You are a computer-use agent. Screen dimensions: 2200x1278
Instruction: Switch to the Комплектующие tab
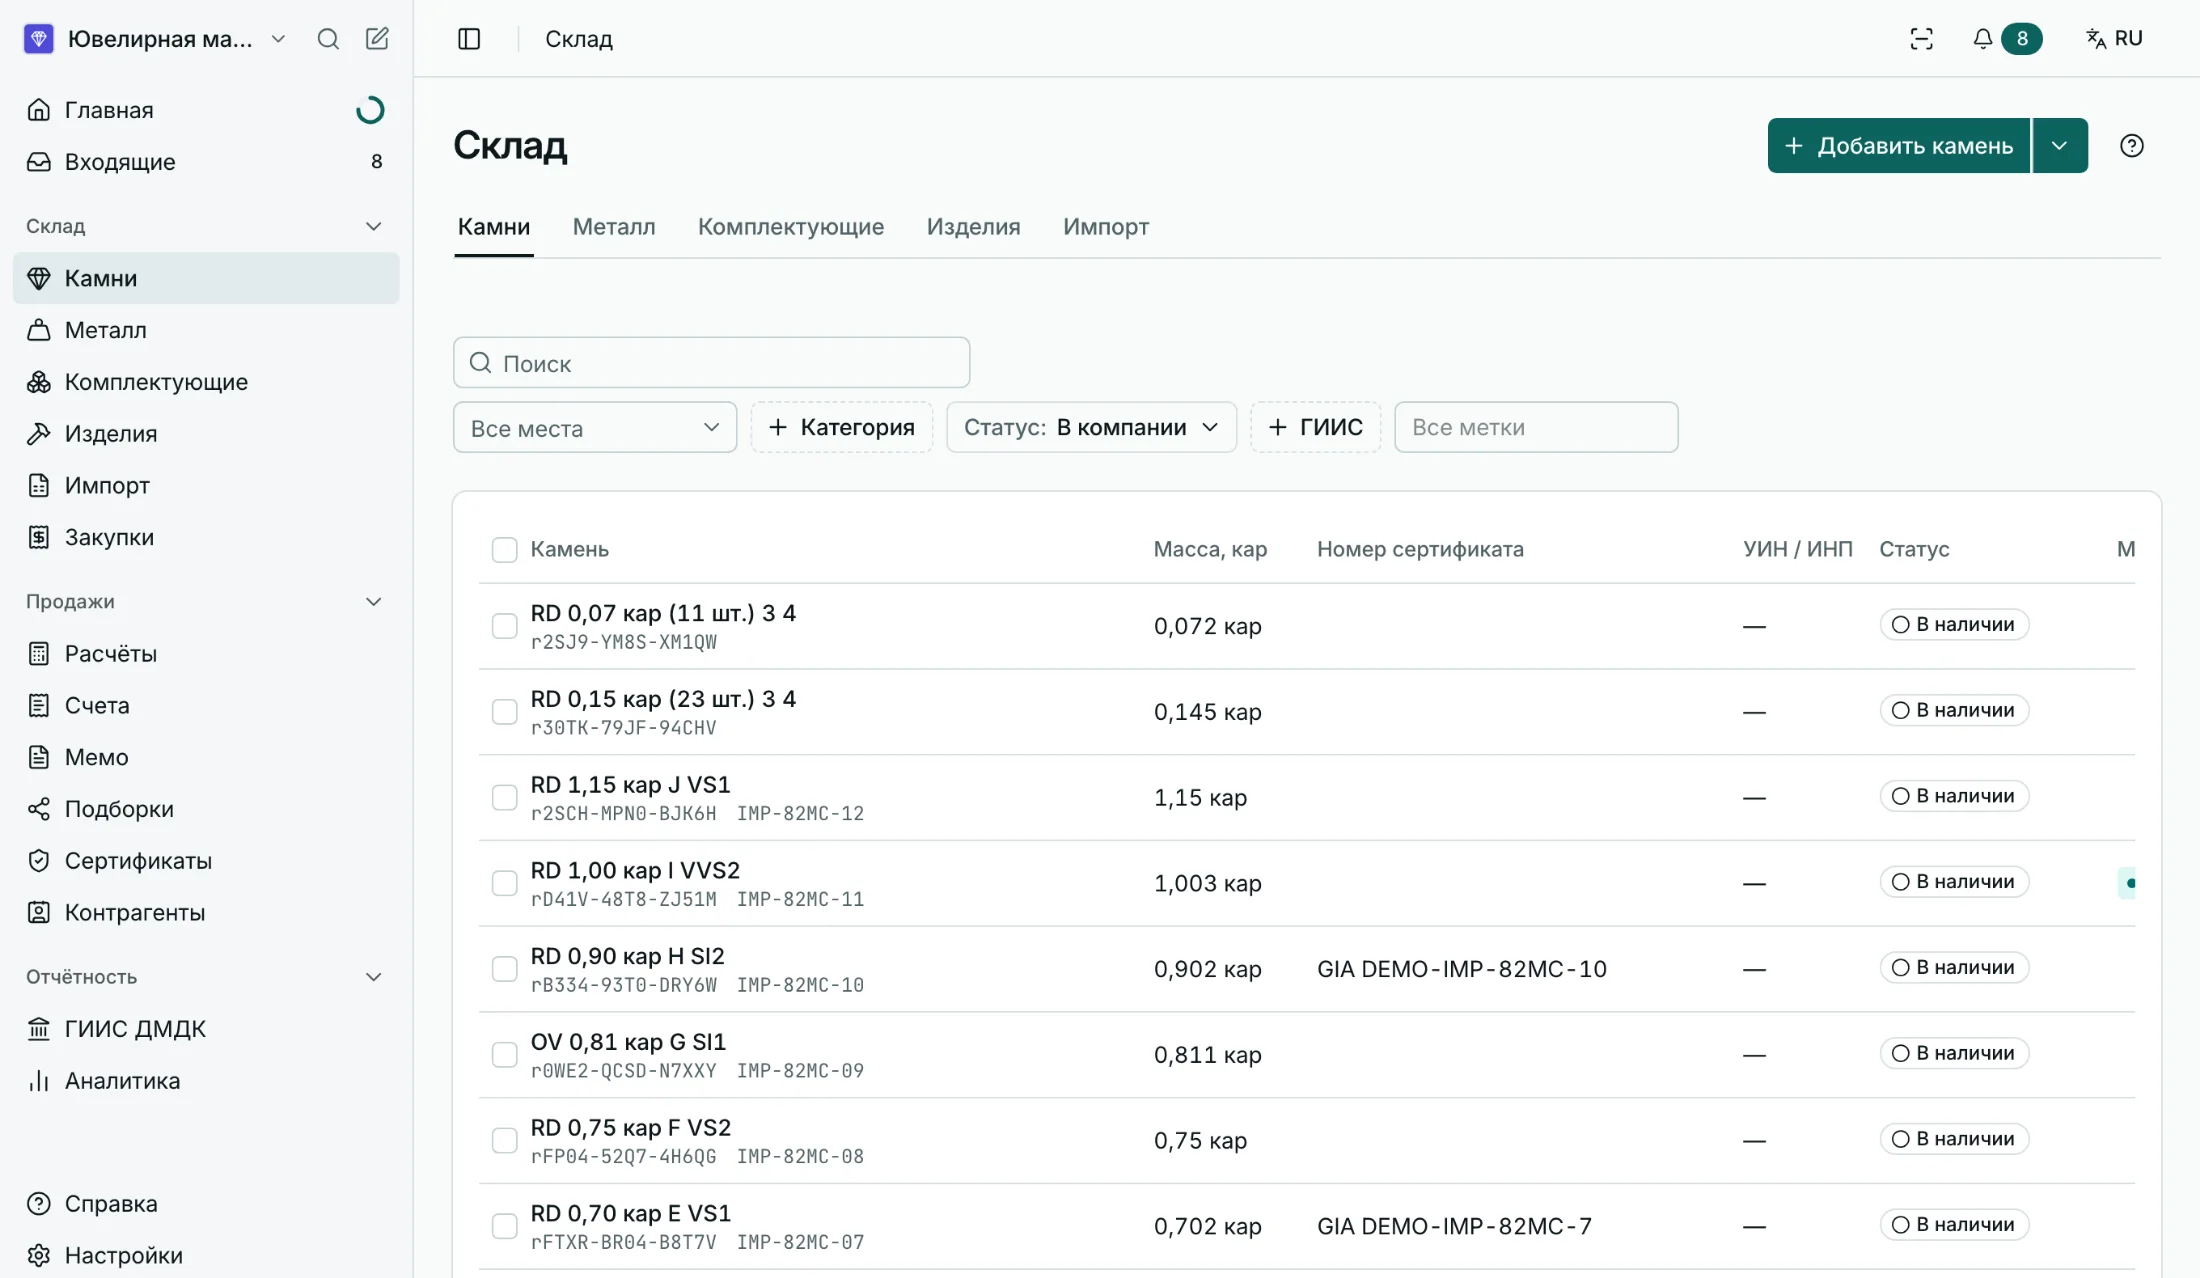click(791, 227)
